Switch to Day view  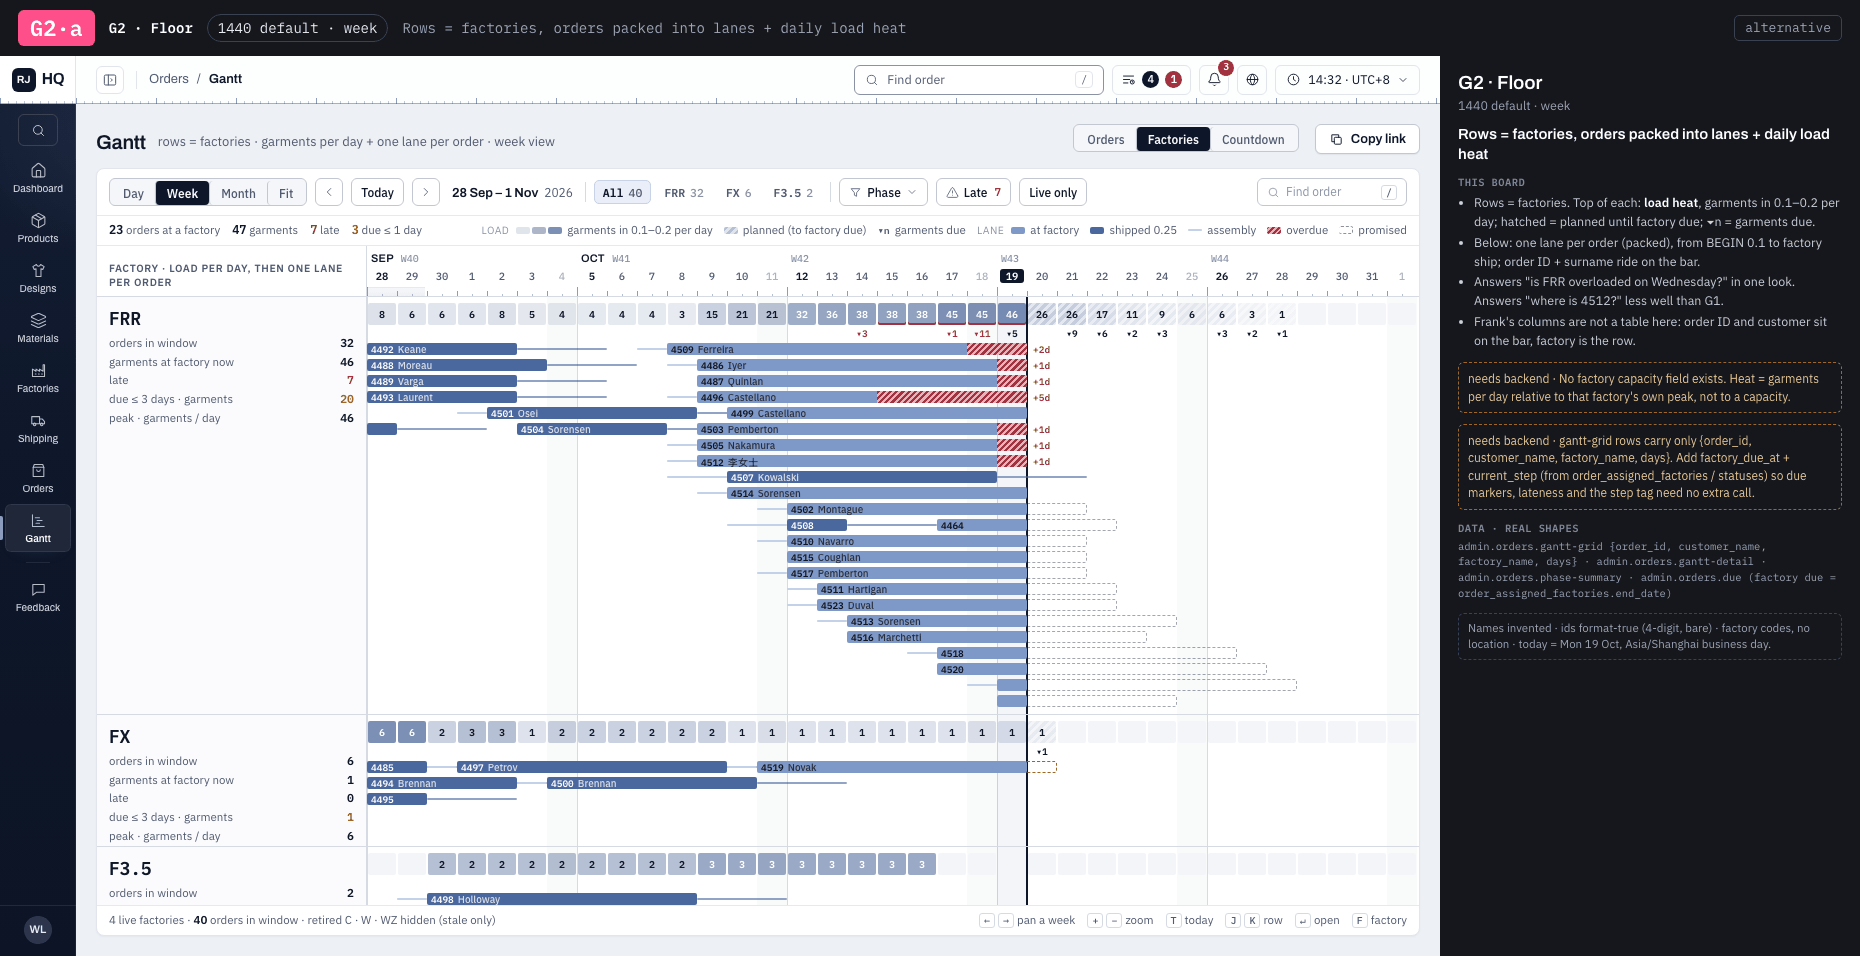pos(133,194)
